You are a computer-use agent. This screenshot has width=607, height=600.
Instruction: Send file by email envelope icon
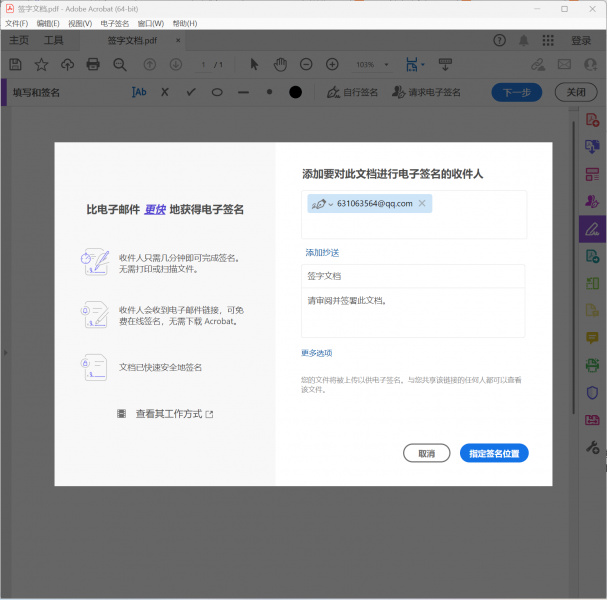[564, 64]
